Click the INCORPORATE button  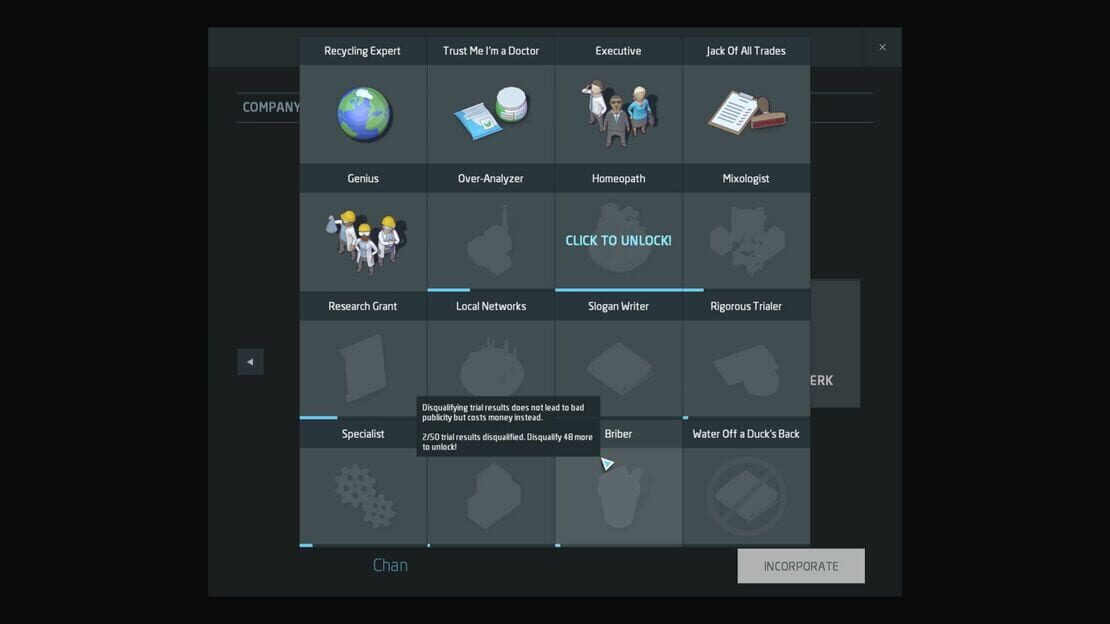click(x=801, y=566)
